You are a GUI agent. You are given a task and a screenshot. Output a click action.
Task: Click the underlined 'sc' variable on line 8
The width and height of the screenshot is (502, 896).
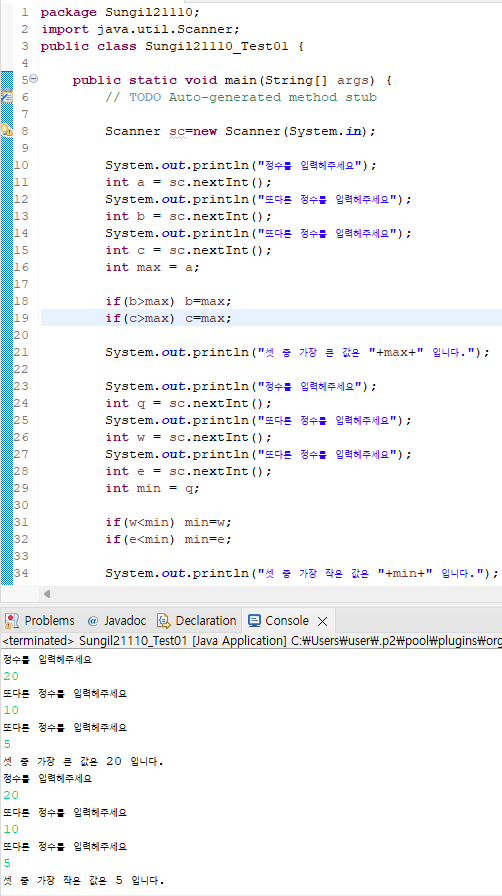click(x=177, y=131)
